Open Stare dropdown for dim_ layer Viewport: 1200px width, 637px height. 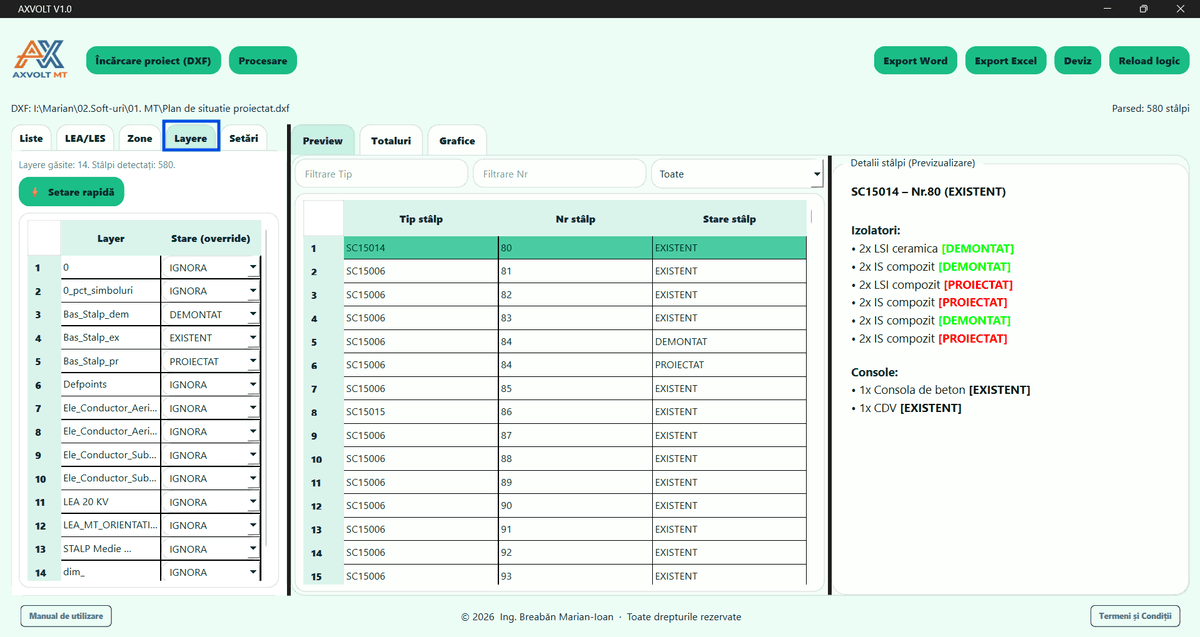(x=211, y=573)
